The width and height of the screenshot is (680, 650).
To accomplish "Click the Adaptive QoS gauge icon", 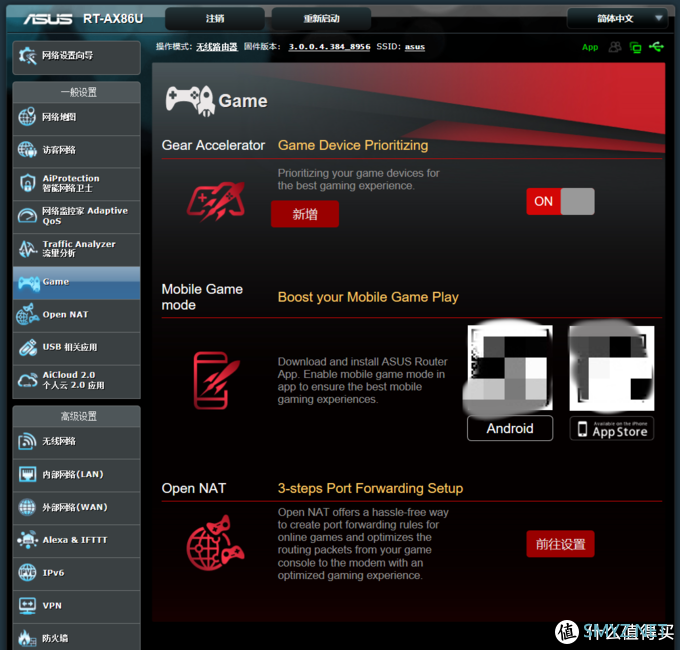I will [27, 216].
